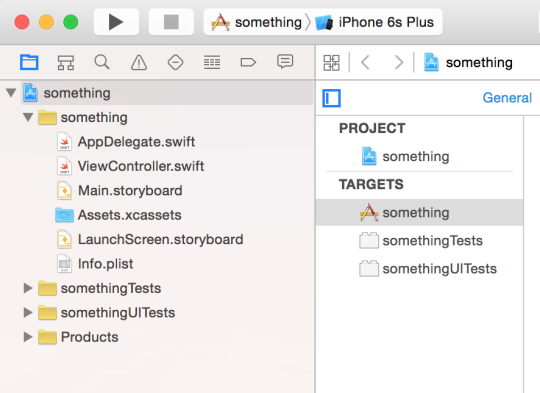Click the Assets.xcassets folder icon
This screenshot has width=540, height=393.
click(x=64, y=215)
